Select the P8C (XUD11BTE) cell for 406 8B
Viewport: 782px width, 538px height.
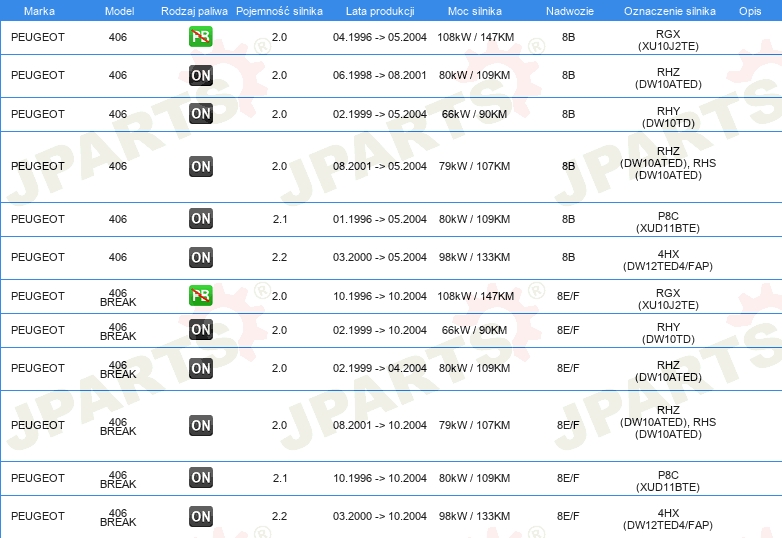click(x=668, y=222)
